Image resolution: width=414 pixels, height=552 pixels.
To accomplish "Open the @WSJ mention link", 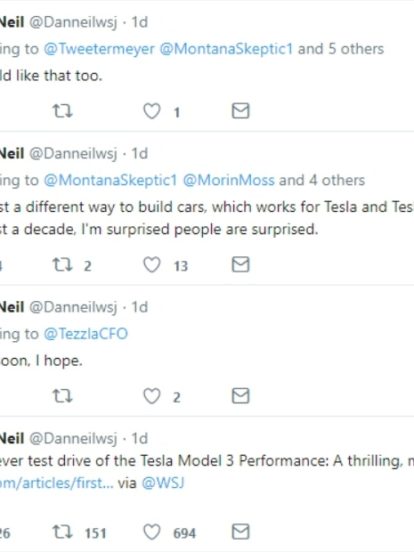I will click(x=163, y=483).
